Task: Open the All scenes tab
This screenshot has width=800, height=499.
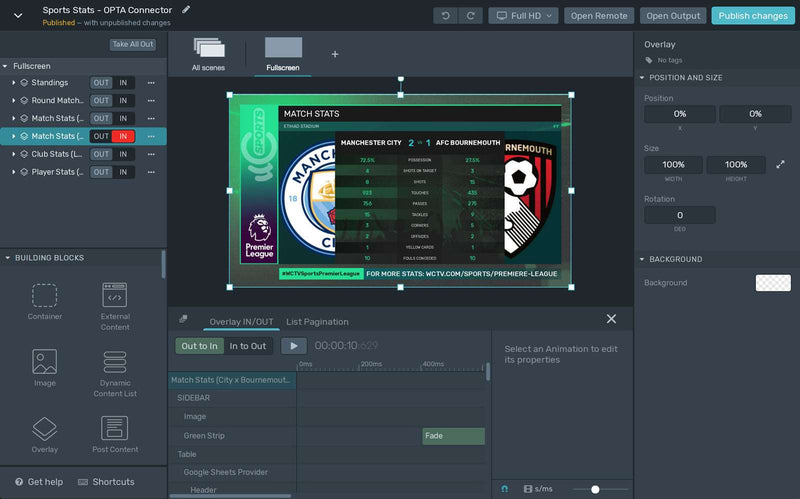Action: click(x=208, y=54)
